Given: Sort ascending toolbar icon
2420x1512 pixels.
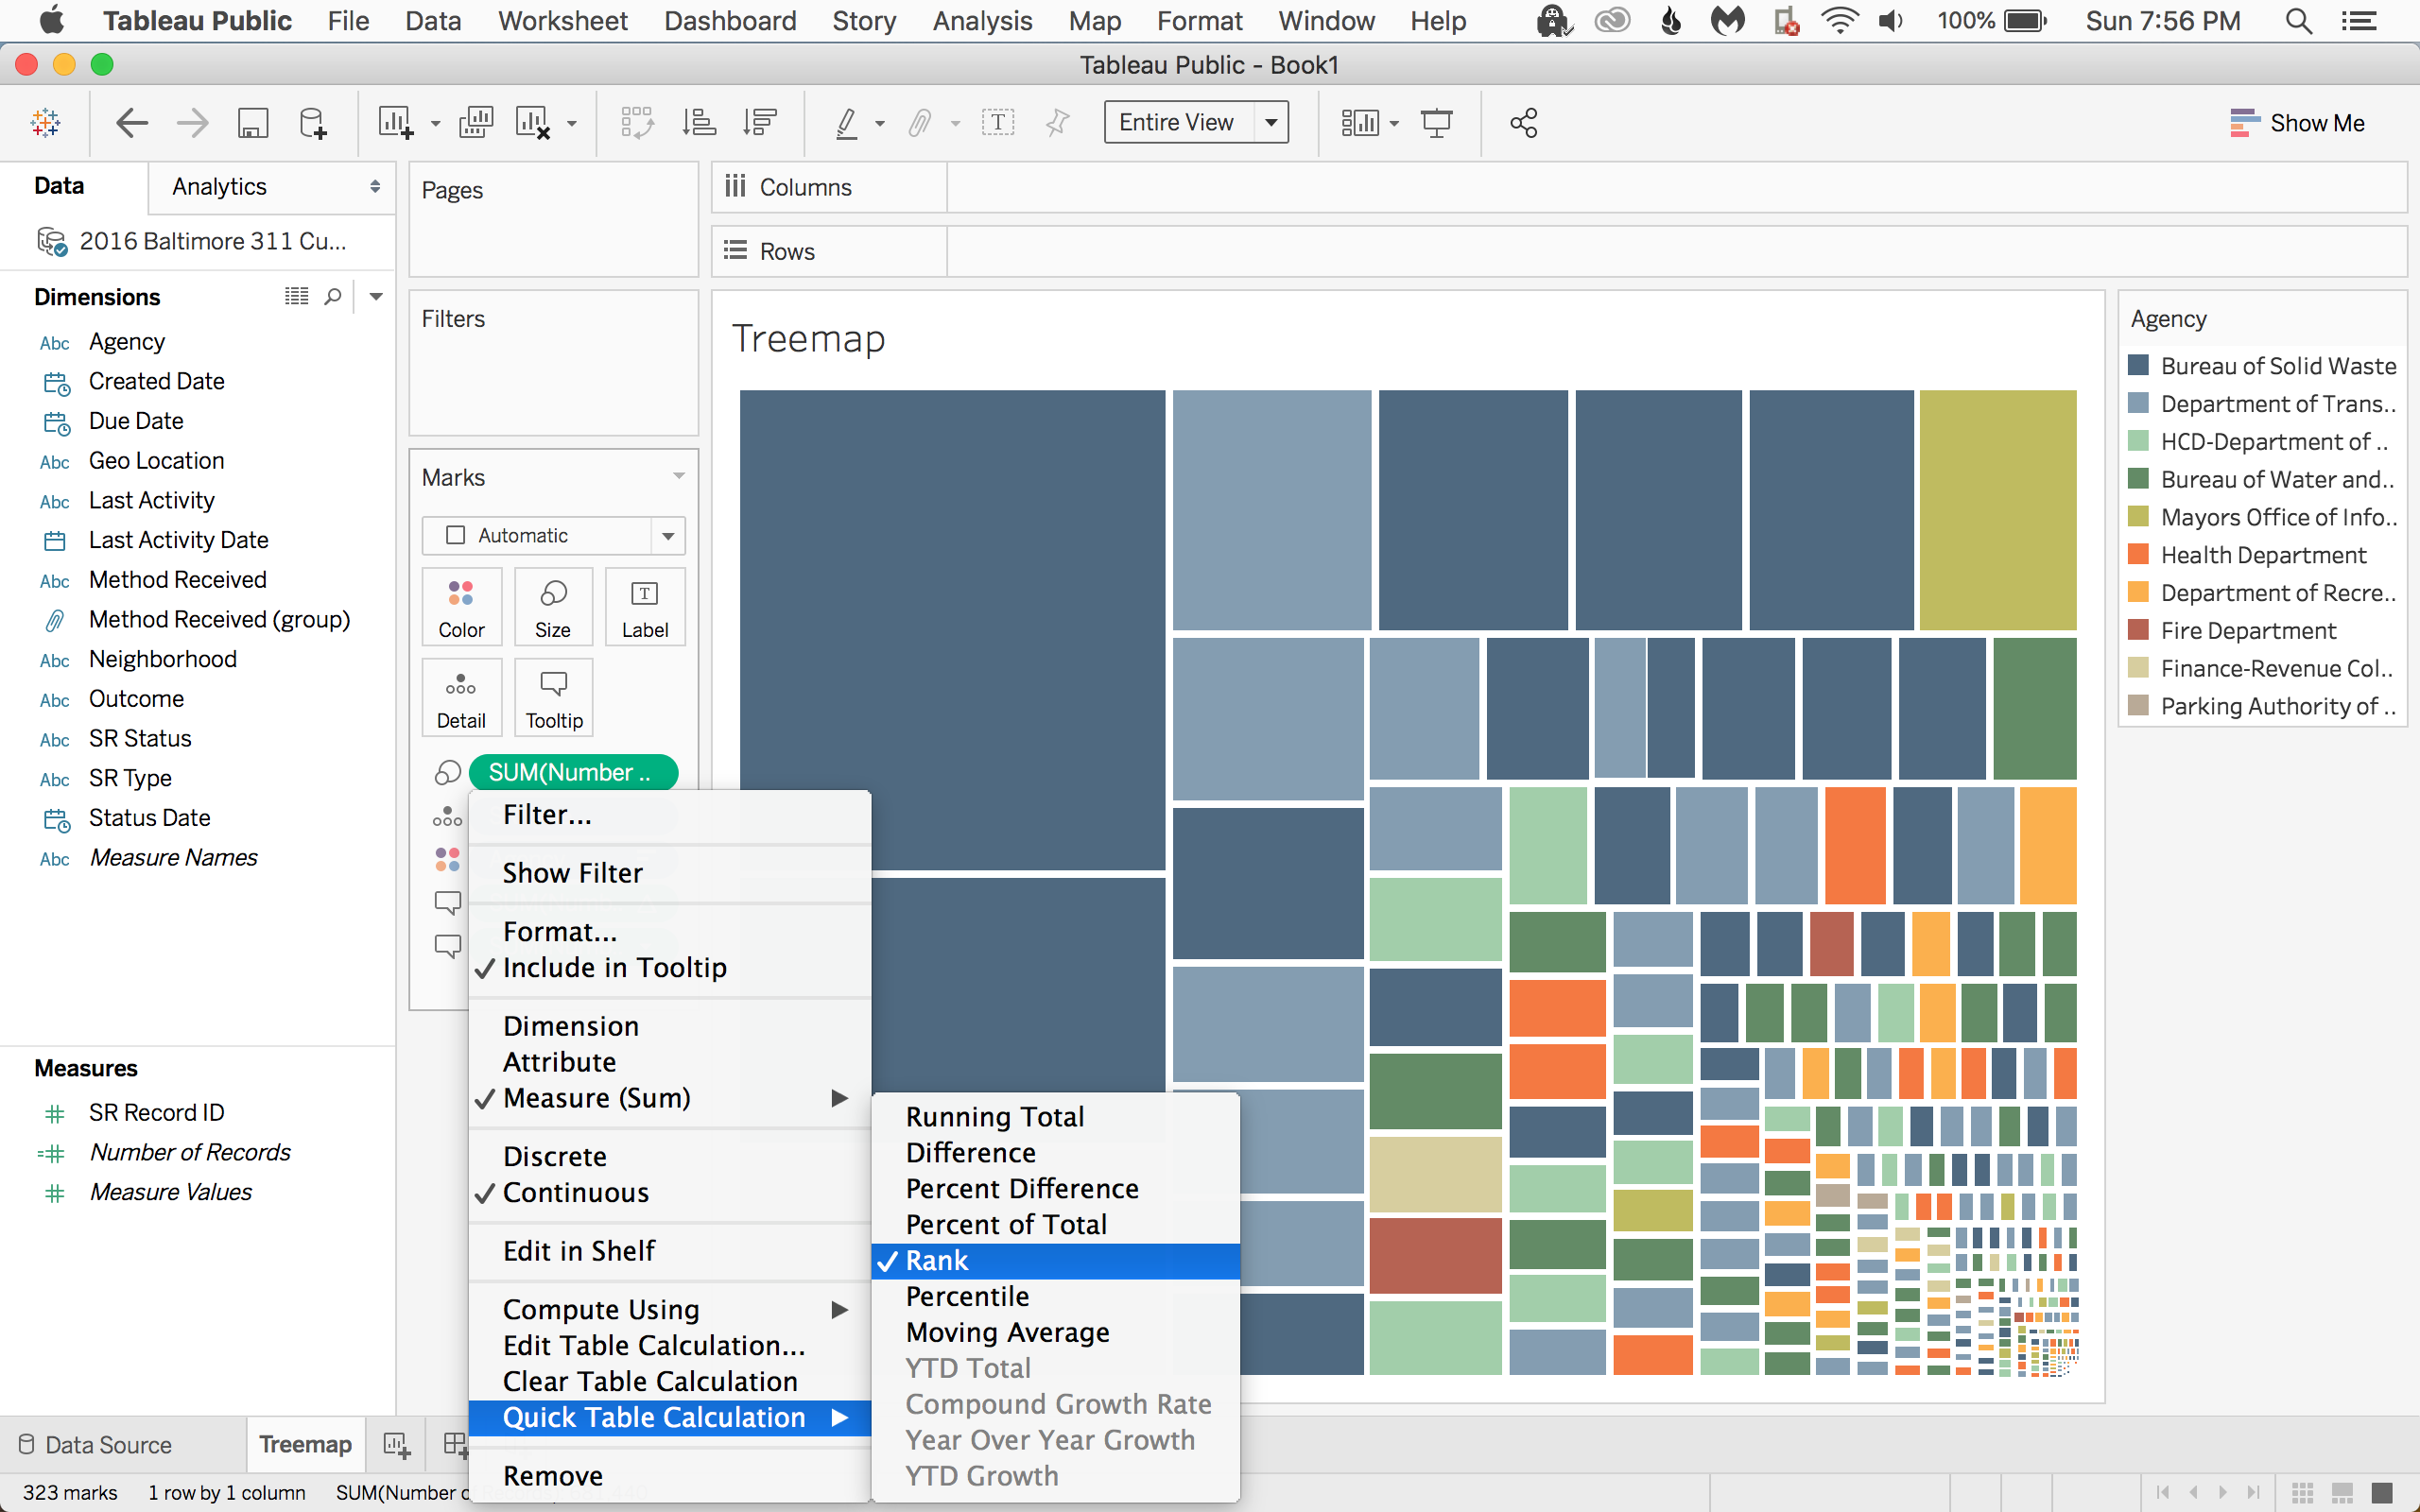Looking at the screenshot, I should pyautogui.click(x=699, y=123).
